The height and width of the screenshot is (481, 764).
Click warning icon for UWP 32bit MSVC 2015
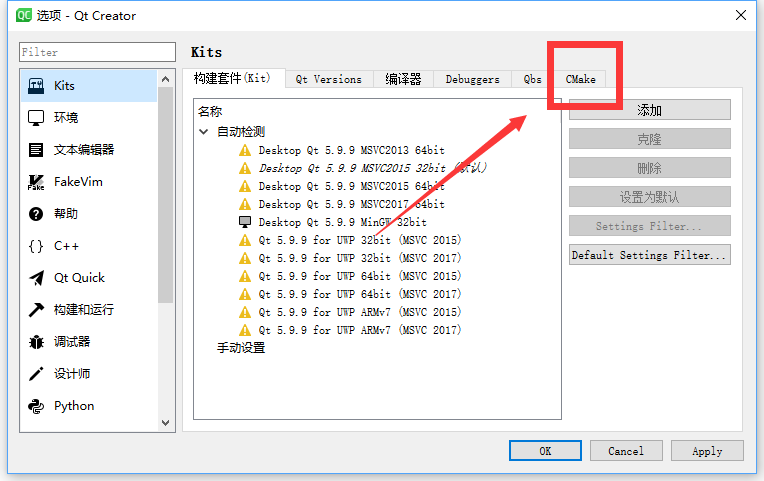point(245,240)
